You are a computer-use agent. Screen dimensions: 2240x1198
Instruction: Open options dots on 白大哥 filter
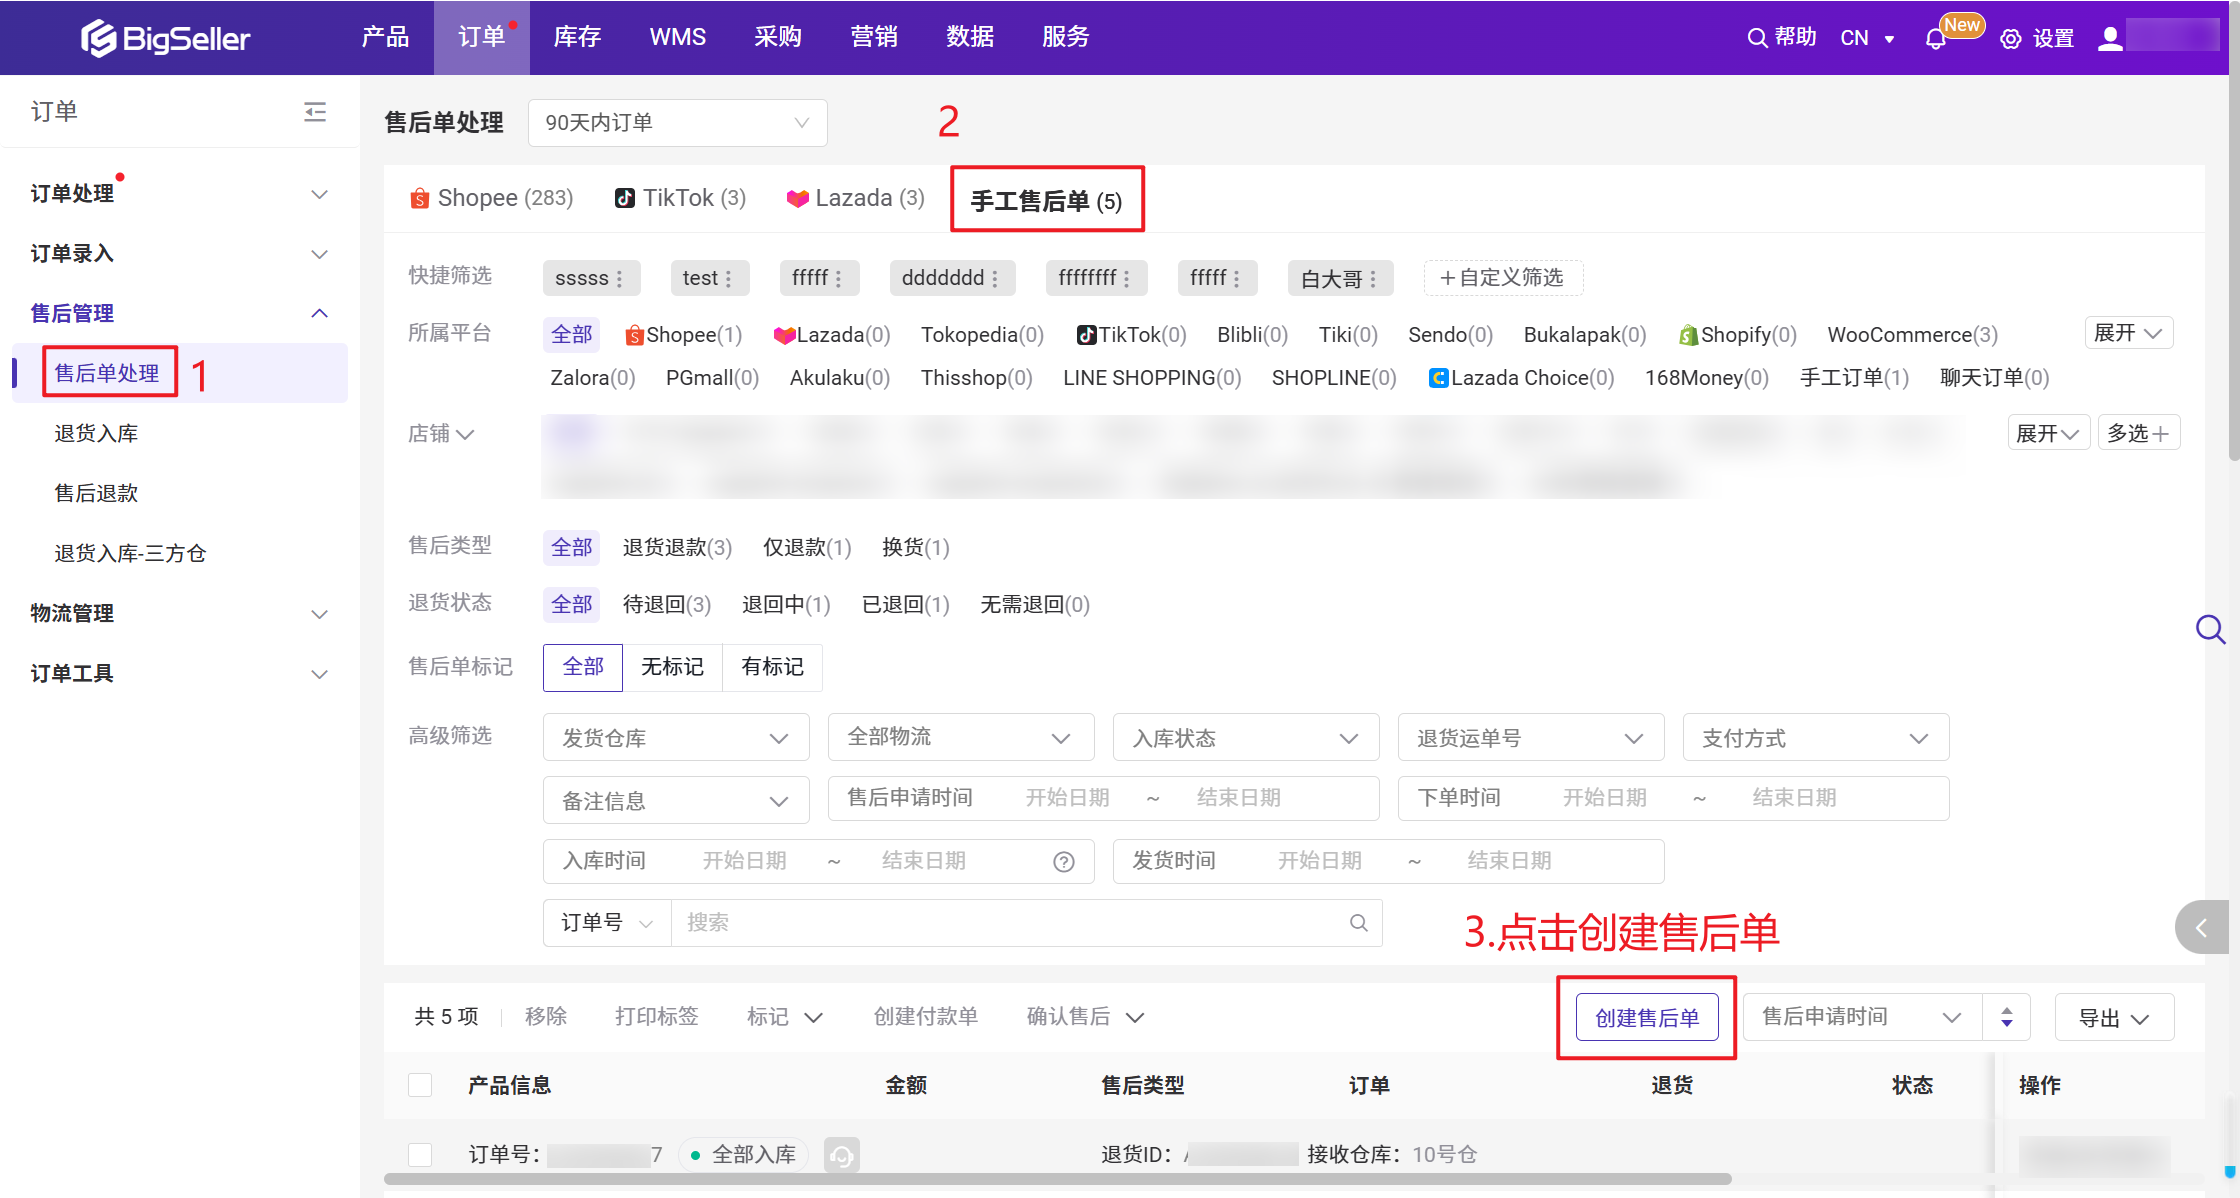[1373, 279]
